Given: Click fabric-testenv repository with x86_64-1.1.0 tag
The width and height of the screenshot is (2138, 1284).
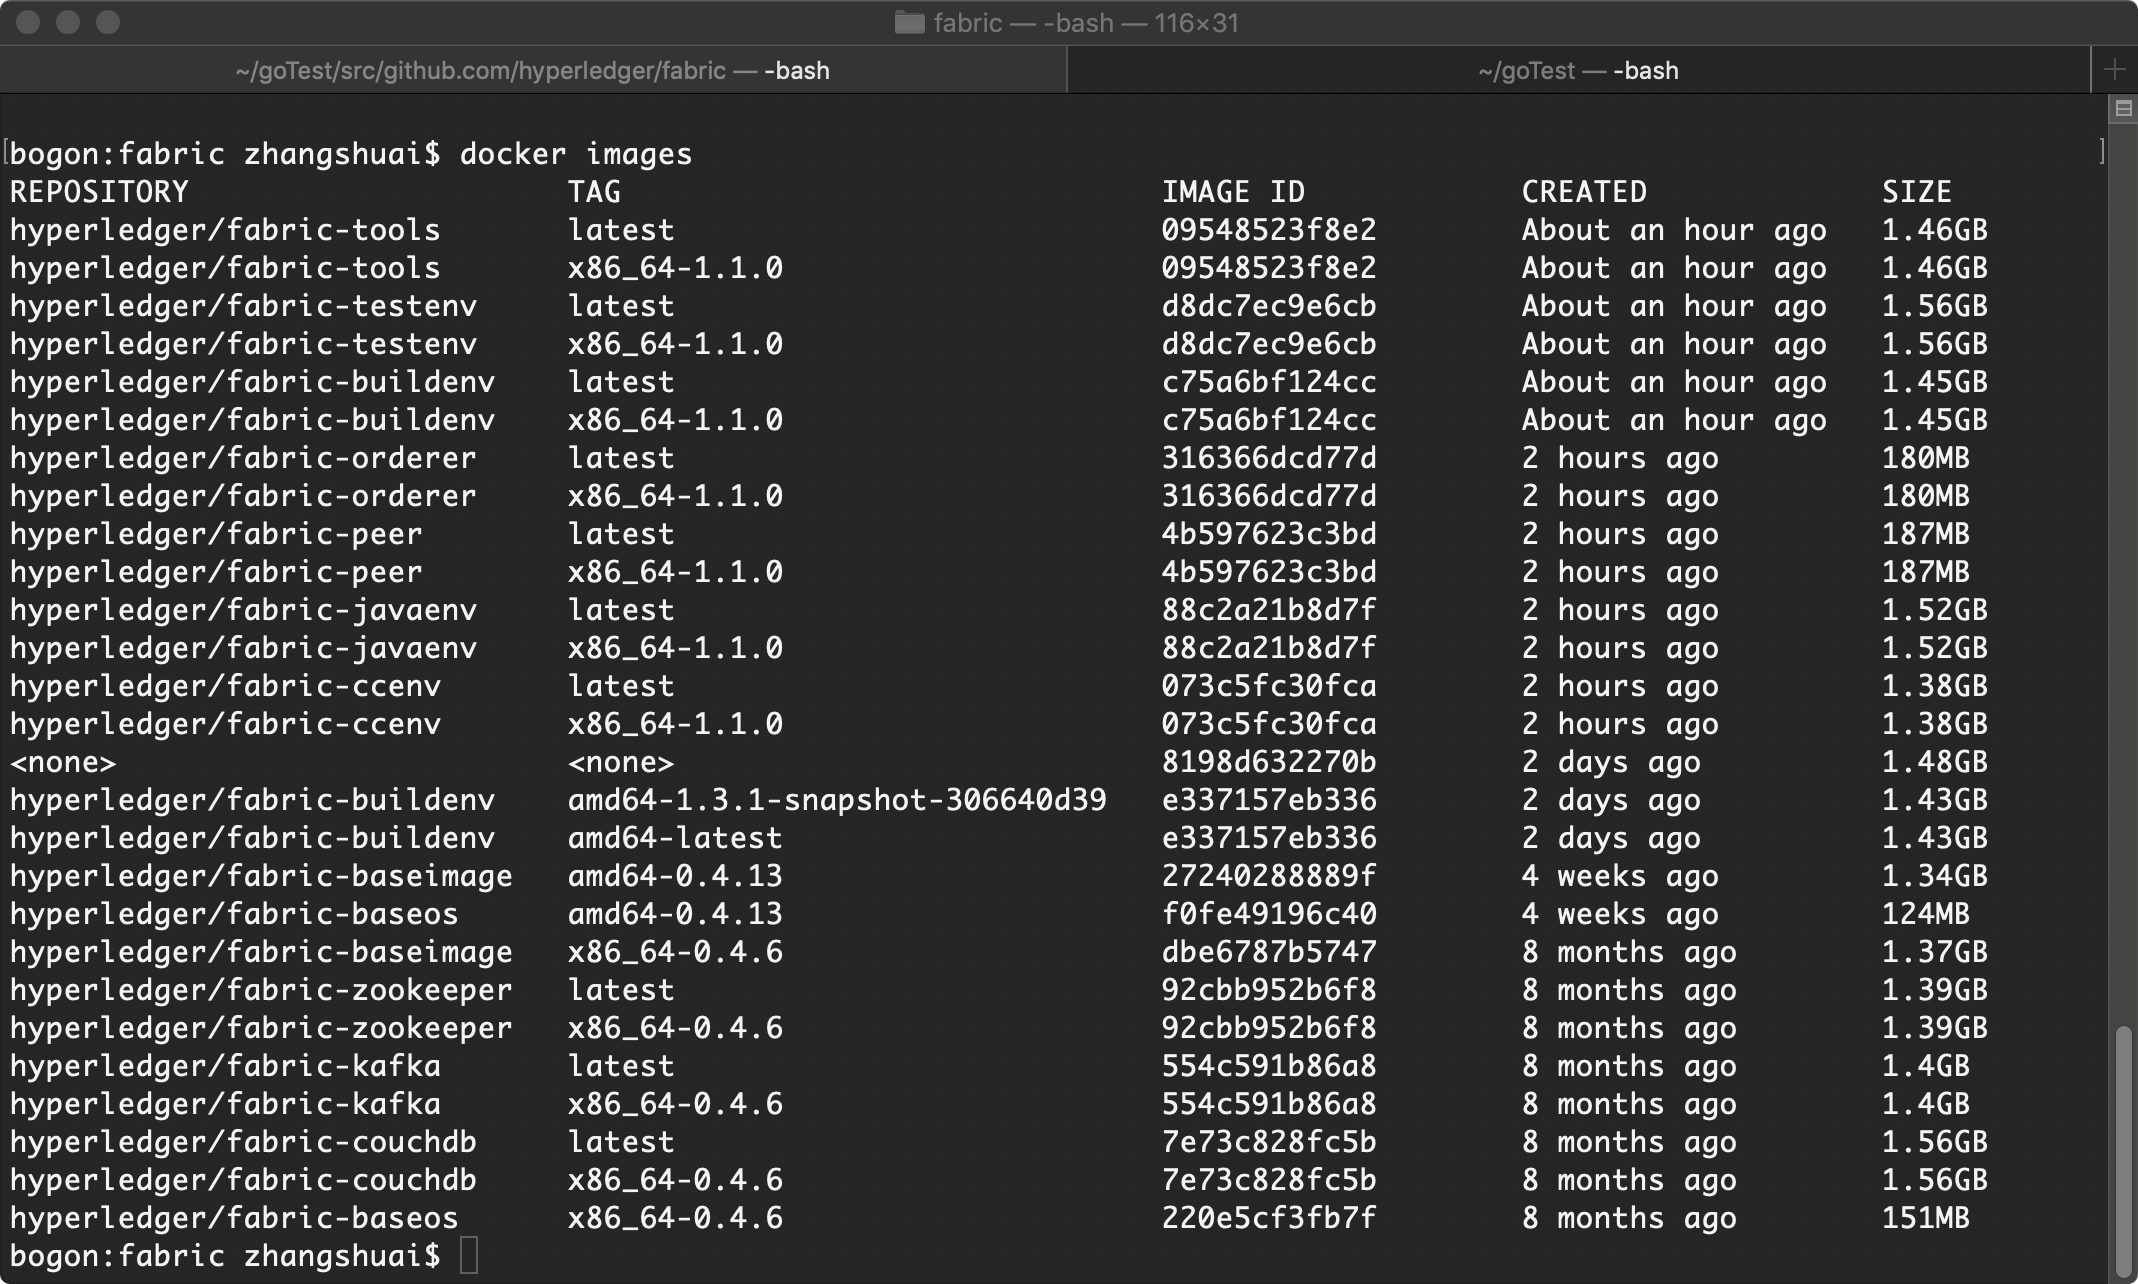Looking at the screenshot, I should pos(243,344).
